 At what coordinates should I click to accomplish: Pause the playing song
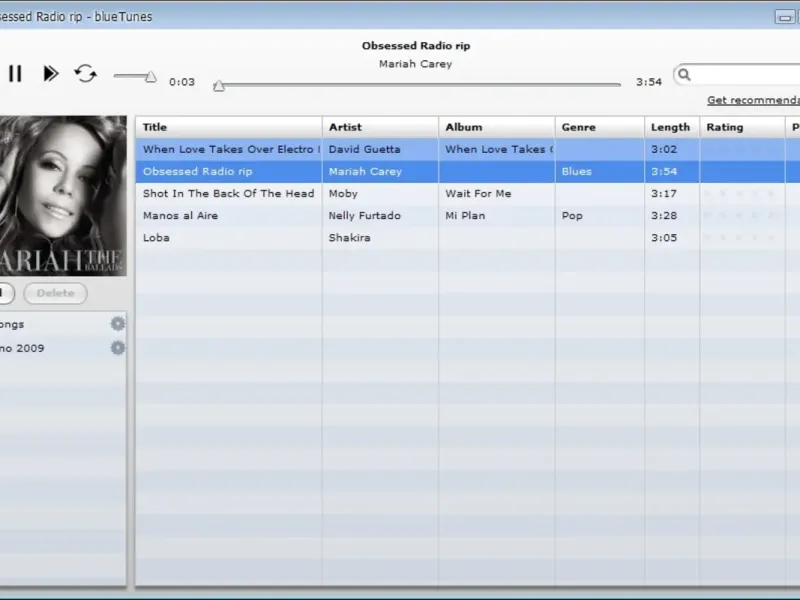(x=15, y=74)
